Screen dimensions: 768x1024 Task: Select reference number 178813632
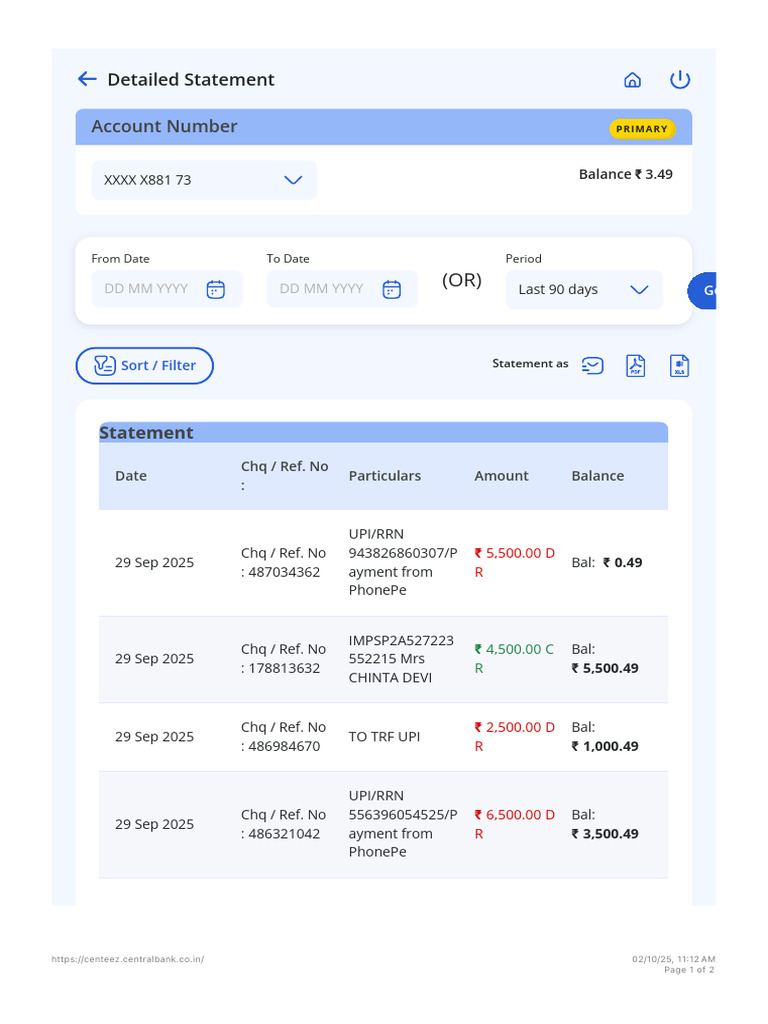(x=284, y=667)
